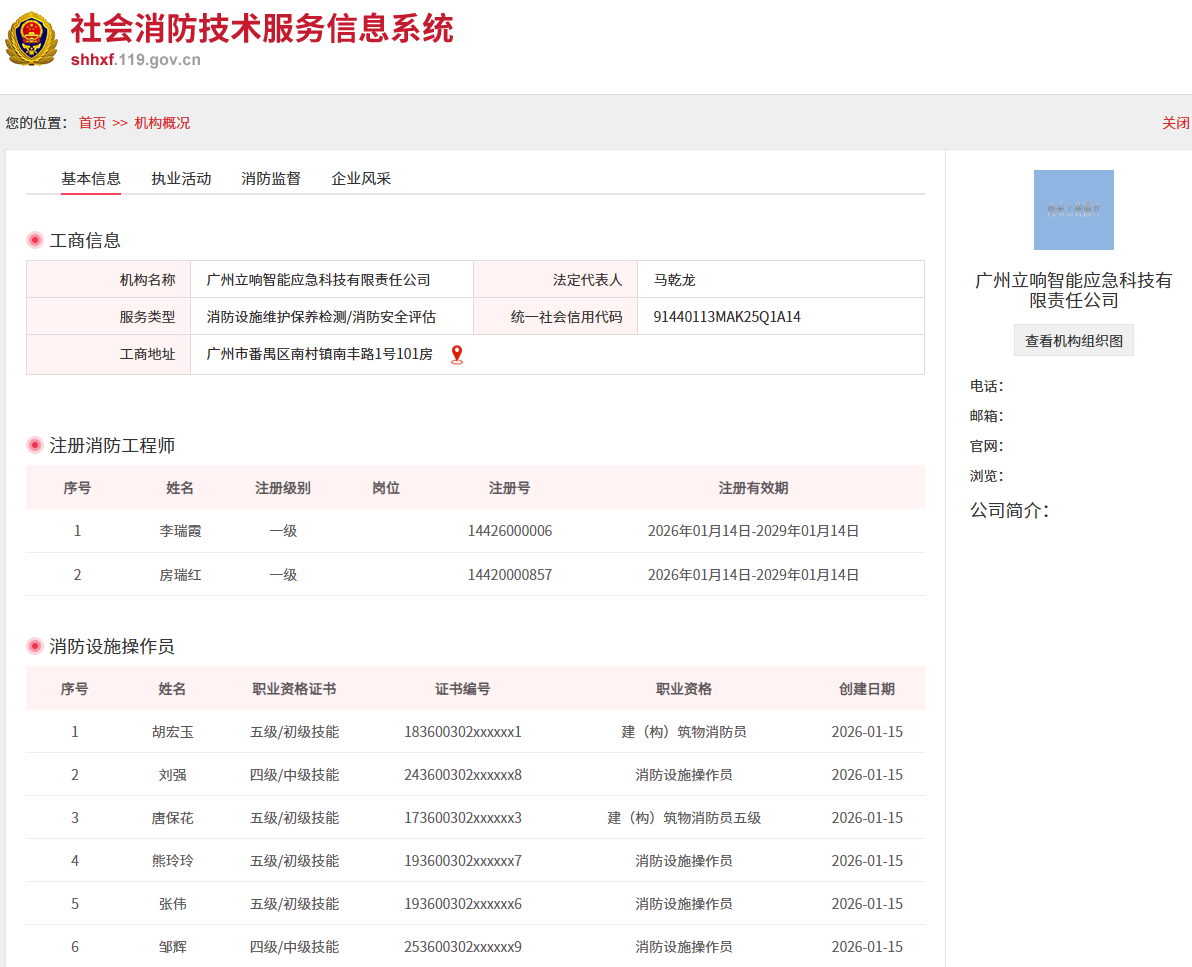Click the 关闭 link
The height and width of the screenshot is (967, 1192).
click(1175, 123)
